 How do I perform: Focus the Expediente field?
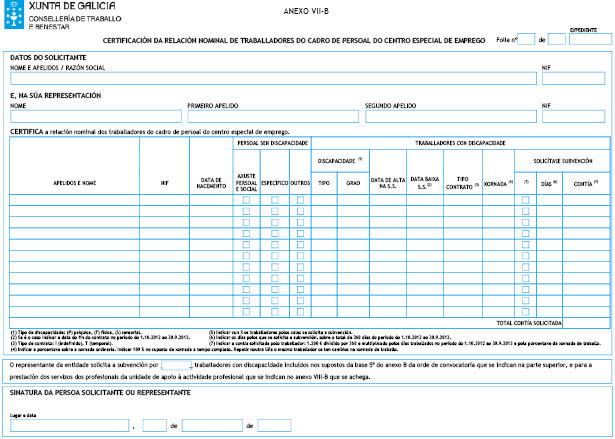588,39
